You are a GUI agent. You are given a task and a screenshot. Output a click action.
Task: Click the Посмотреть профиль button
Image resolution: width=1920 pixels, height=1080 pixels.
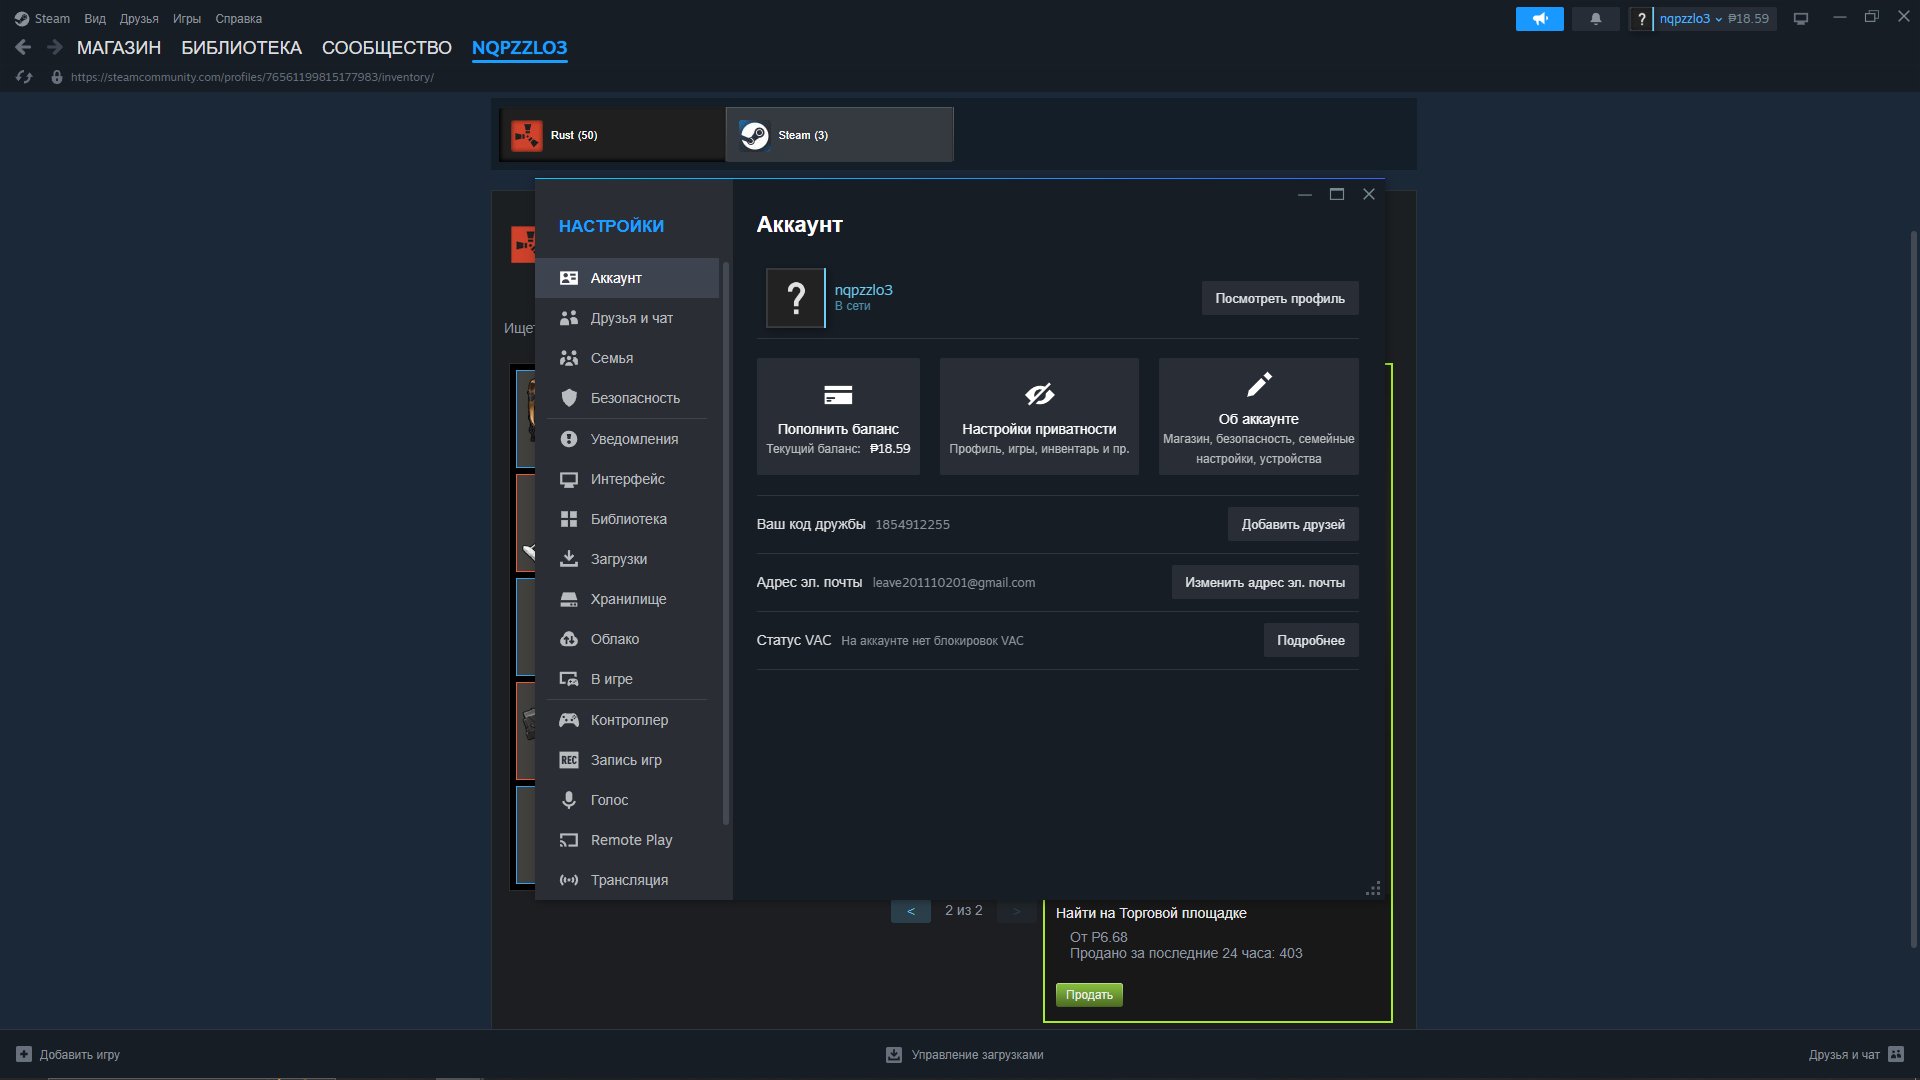click(1280, 298)
